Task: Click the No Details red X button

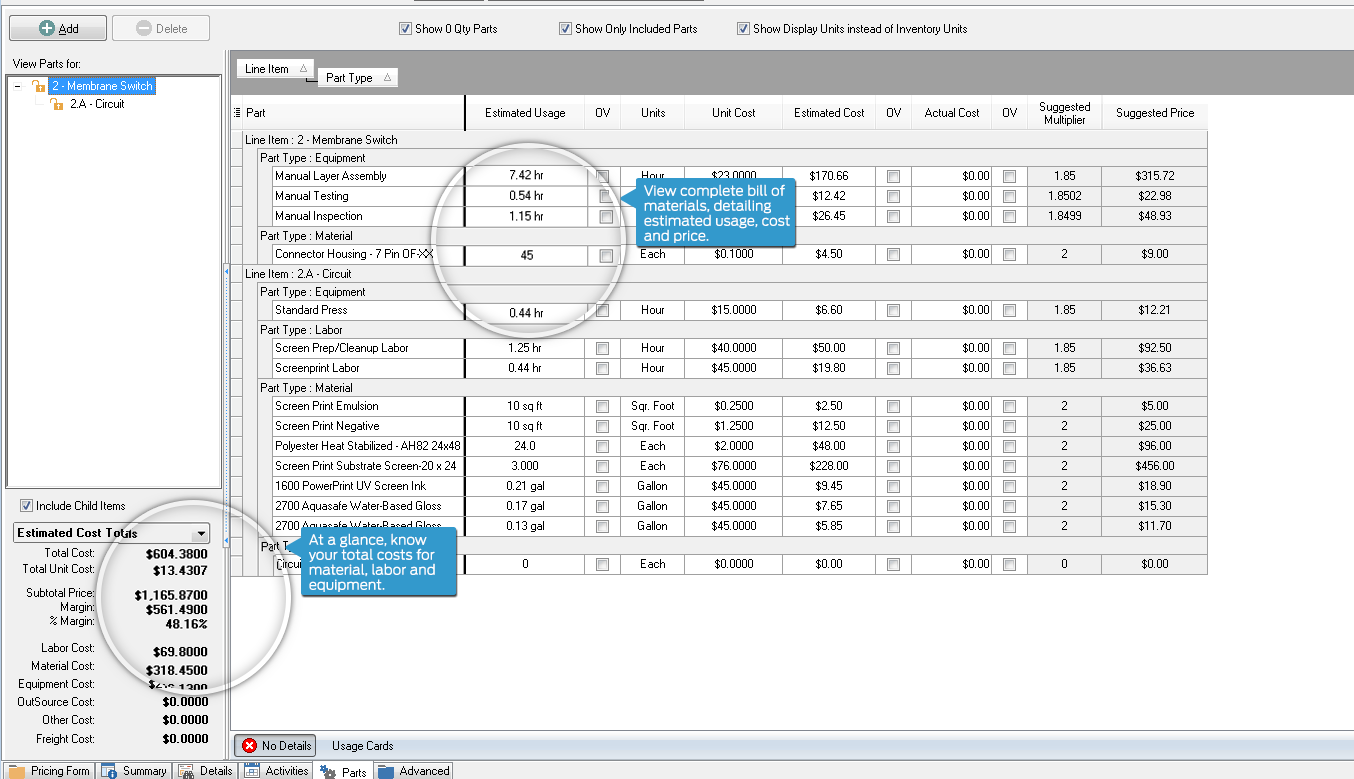Action: coord(277,746)
